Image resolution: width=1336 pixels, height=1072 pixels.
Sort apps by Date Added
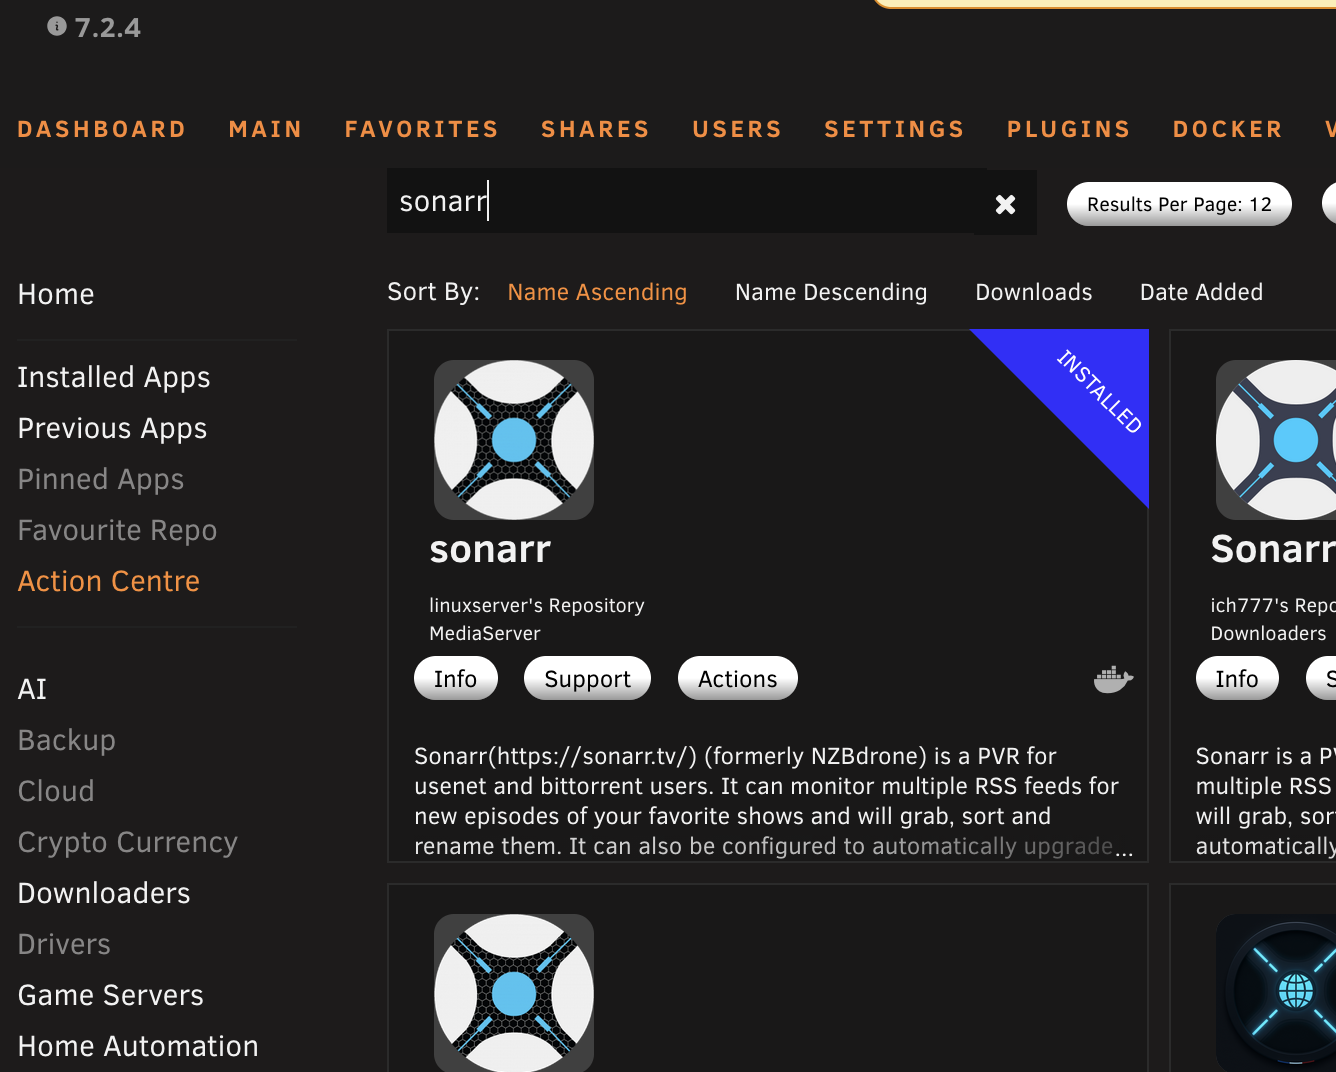[x=1201, y=292]
